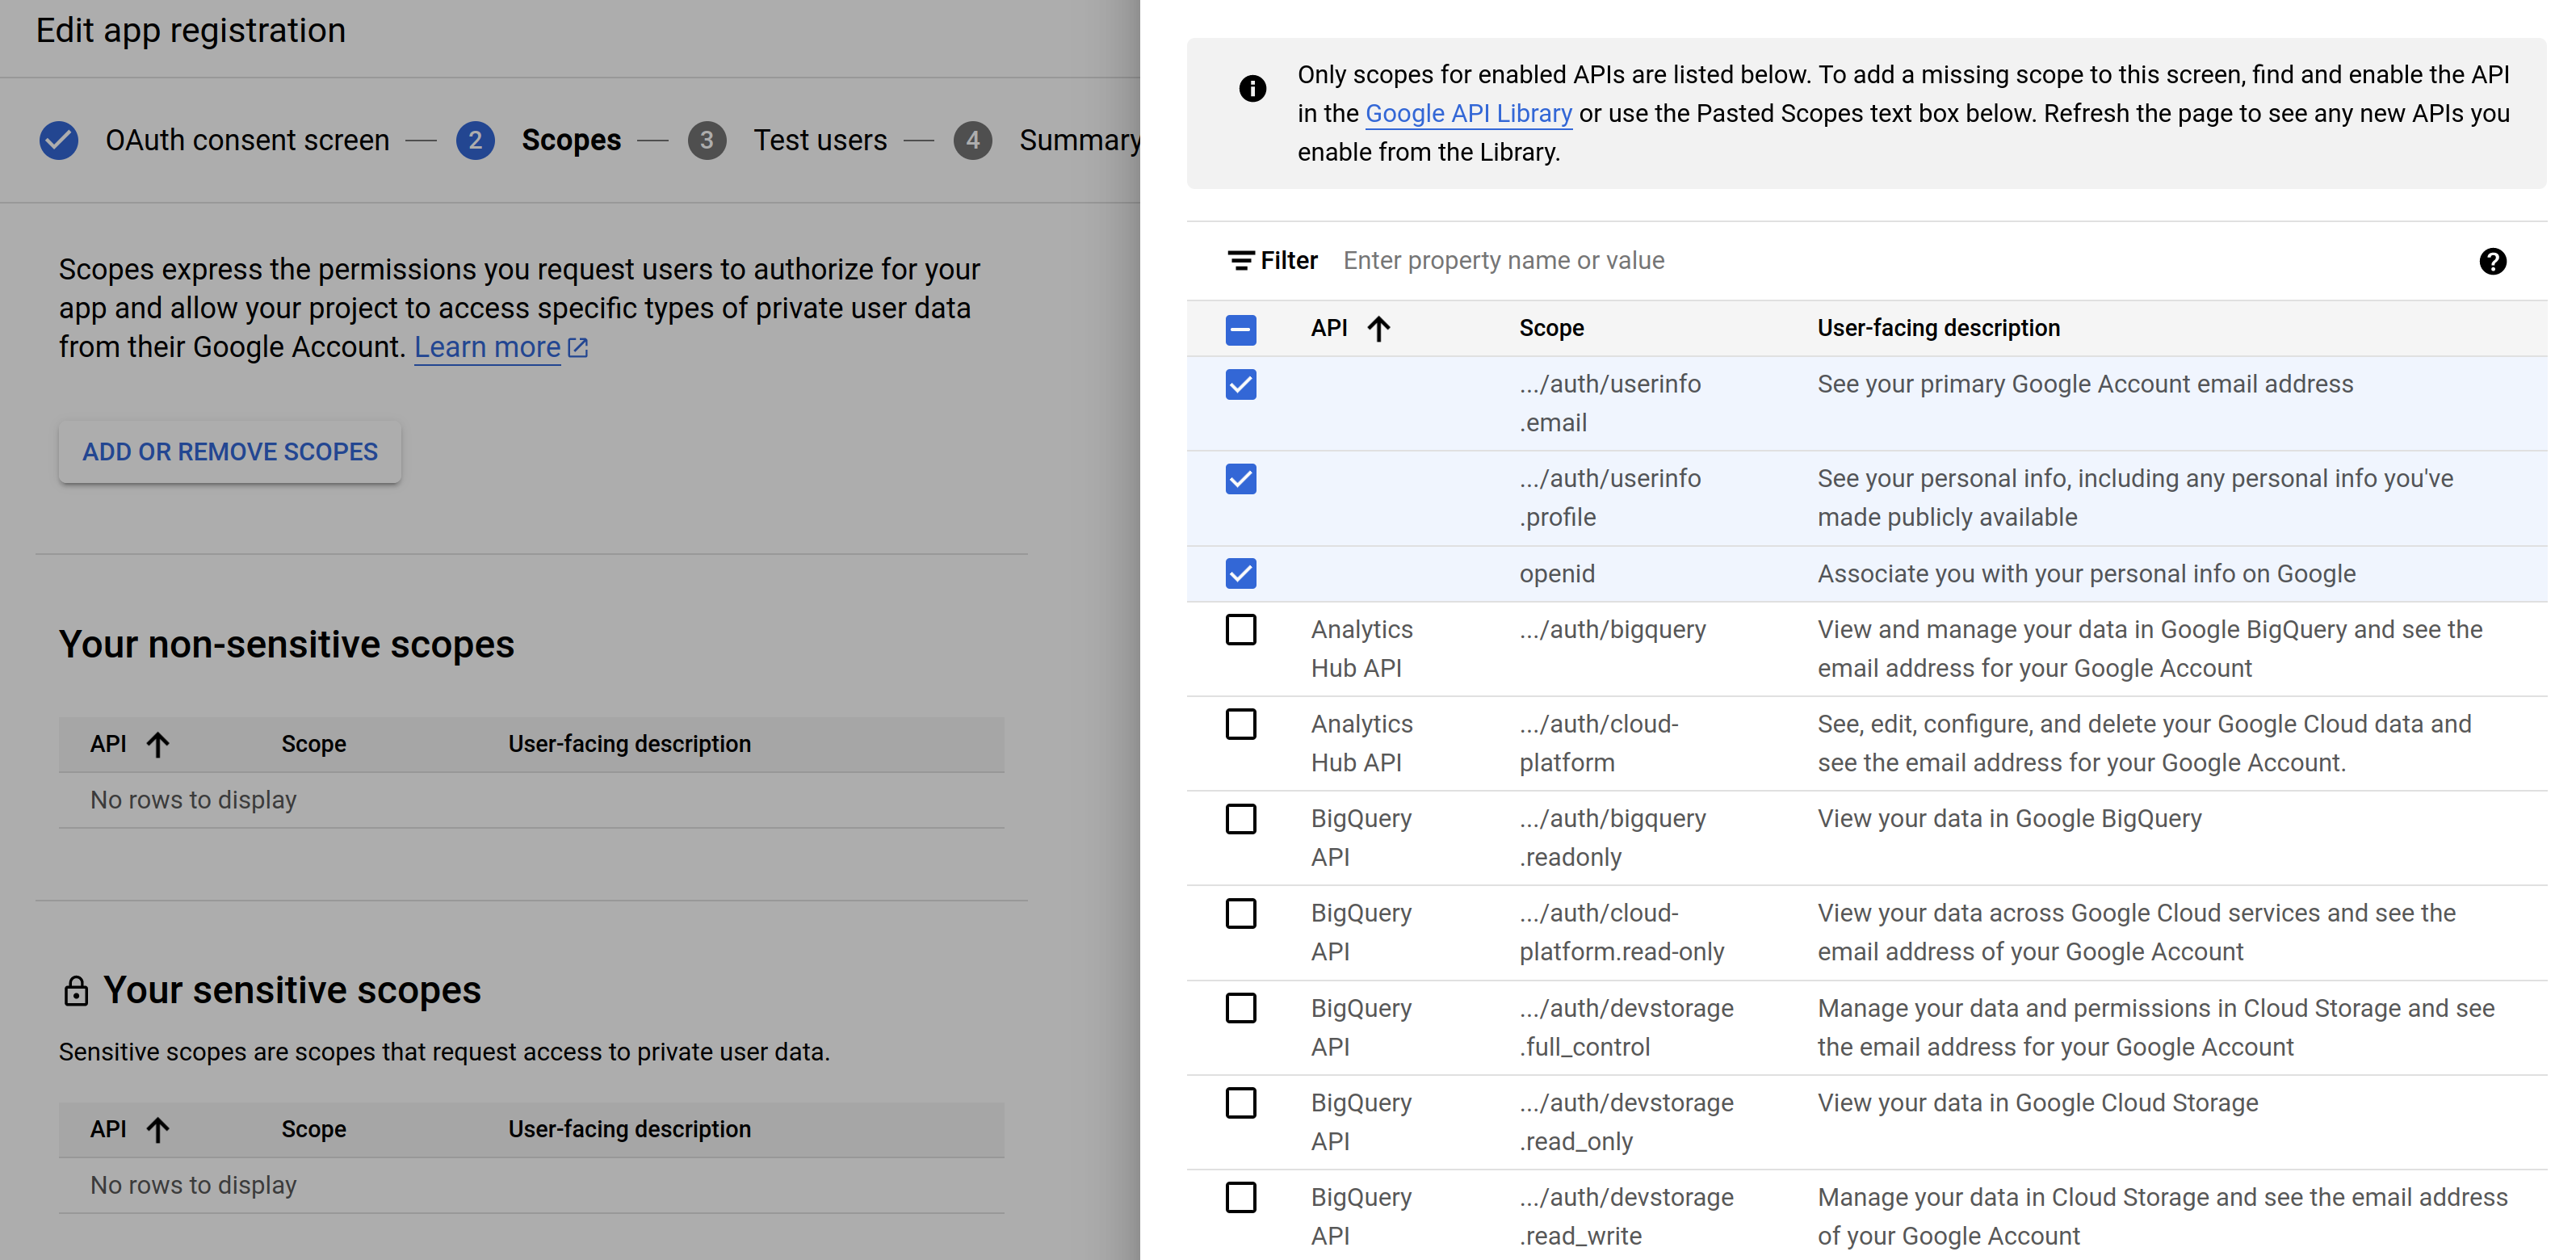Click 'No rows to display' under non-sensitive scopes

point(193,800)
